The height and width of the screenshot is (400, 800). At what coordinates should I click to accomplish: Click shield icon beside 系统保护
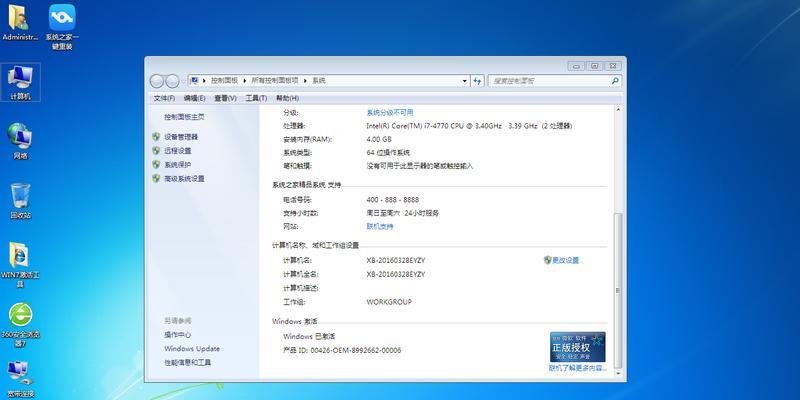coord(156,164)
